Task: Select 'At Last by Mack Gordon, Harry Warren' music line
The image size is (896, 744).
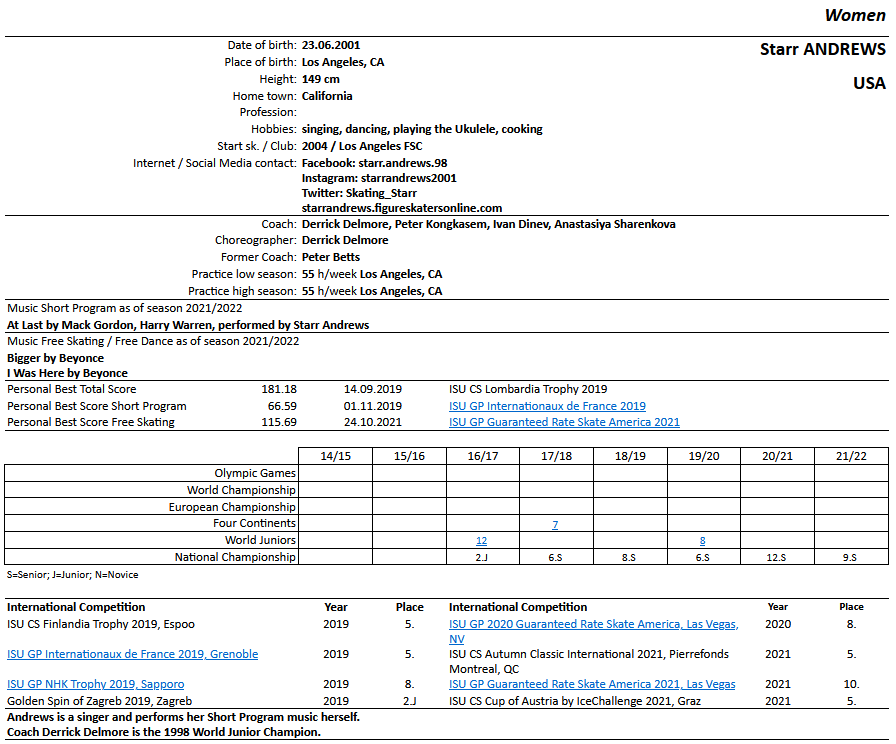Action: pos(188,325)
